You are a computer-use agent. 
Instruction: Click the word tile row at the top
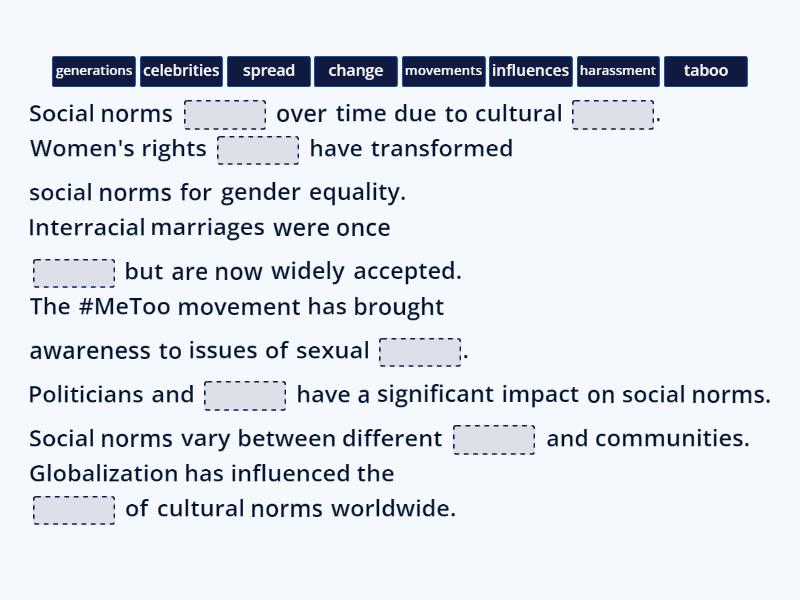400,71
